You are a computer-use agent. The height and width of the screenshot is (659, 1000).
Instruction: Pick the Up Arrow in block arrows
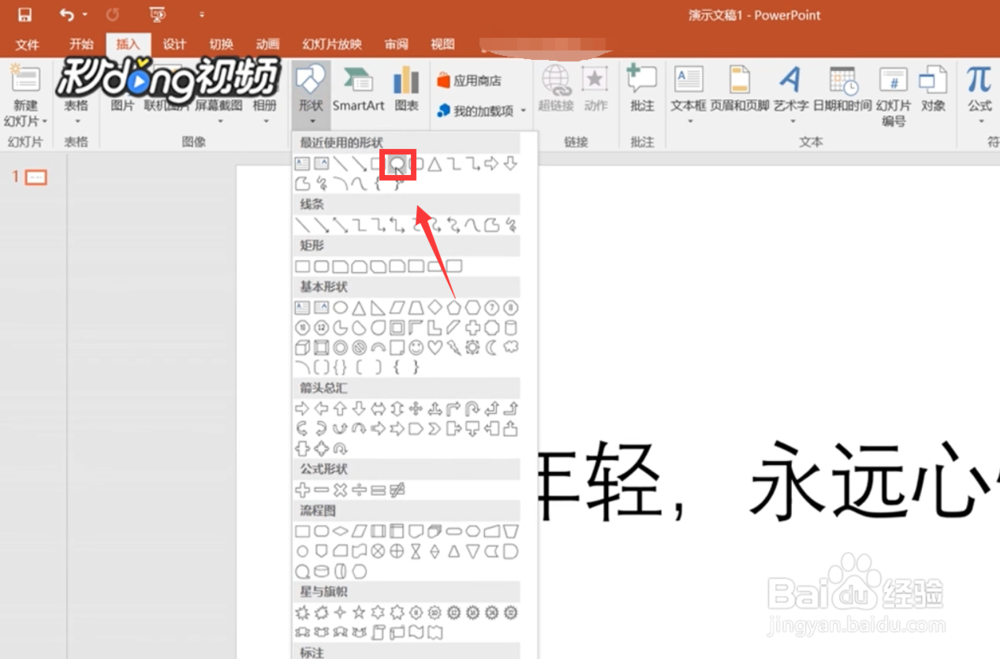click(341, 409)
